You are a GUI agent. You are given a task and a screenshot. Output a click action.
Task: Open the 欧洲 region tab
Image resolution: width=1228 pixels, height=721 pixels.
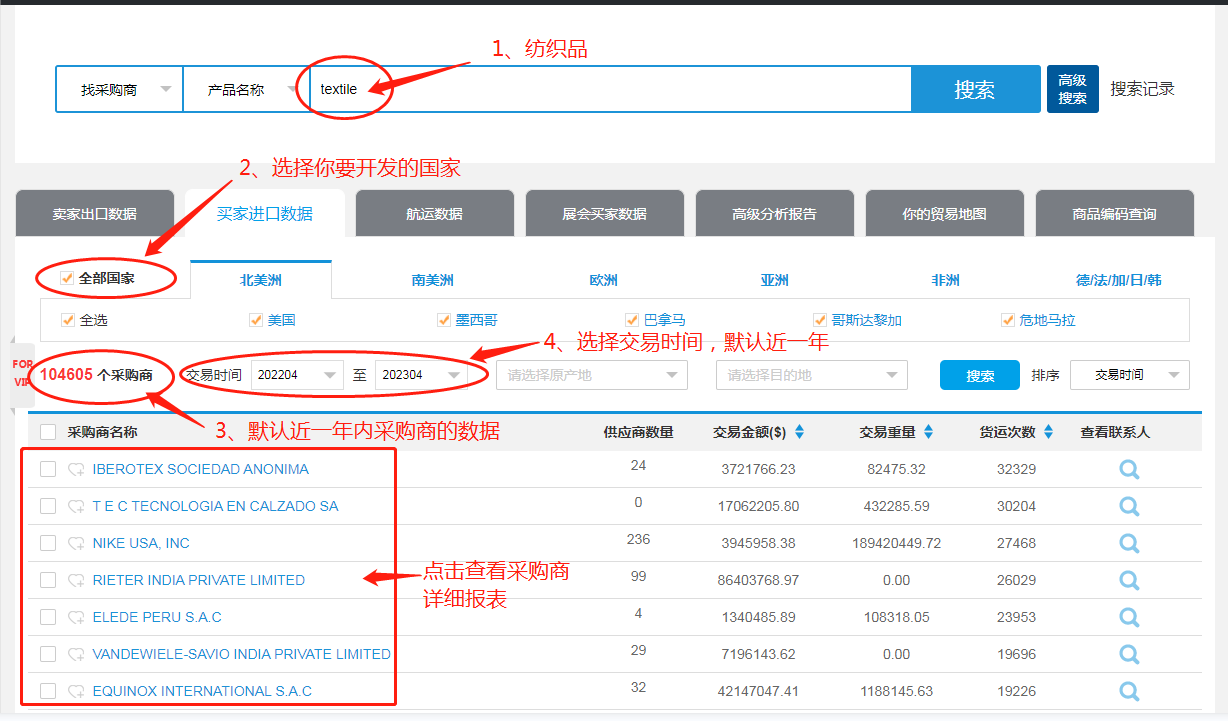[x=603, y=280]
